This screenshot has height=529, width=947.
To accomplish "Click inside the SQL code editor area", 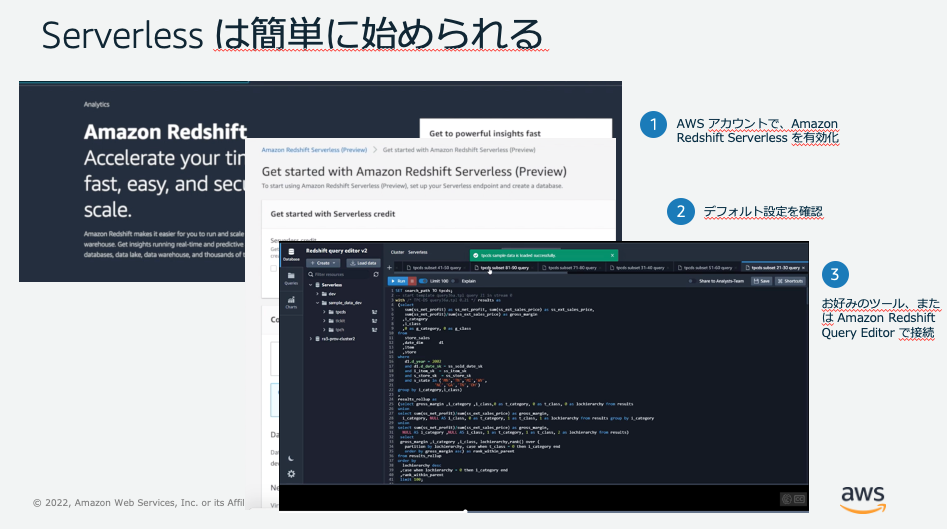I will coord(595,384).
